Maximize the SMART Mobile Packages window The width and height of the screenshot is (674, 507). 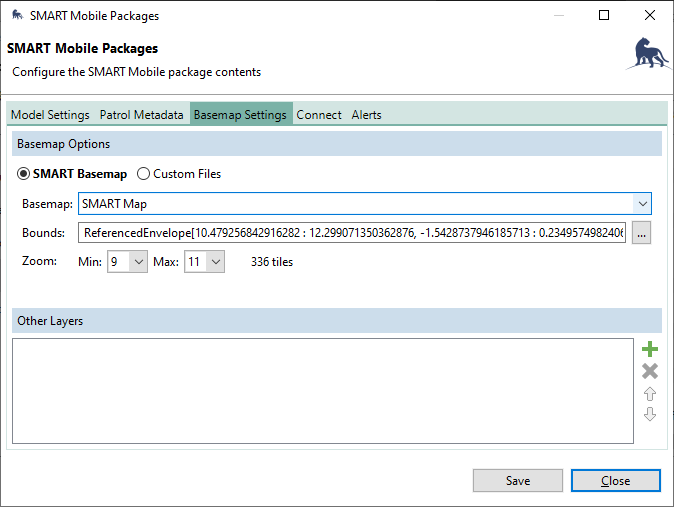[604, 16]
